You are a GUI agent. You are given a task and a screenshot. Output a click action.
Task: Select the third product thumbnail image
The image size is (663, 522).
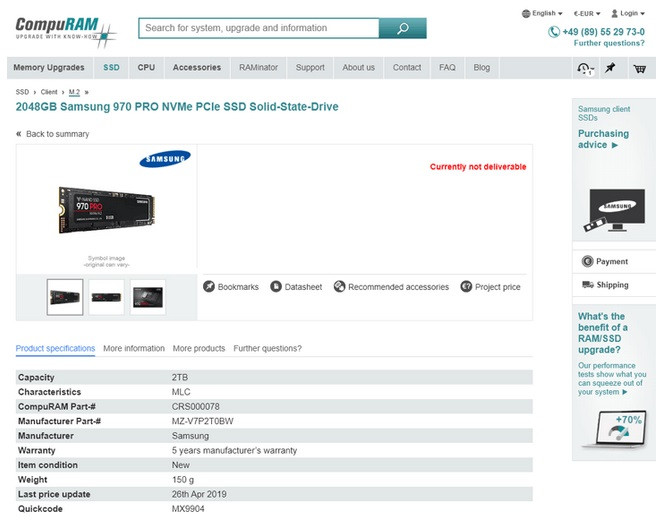[148, 297]
